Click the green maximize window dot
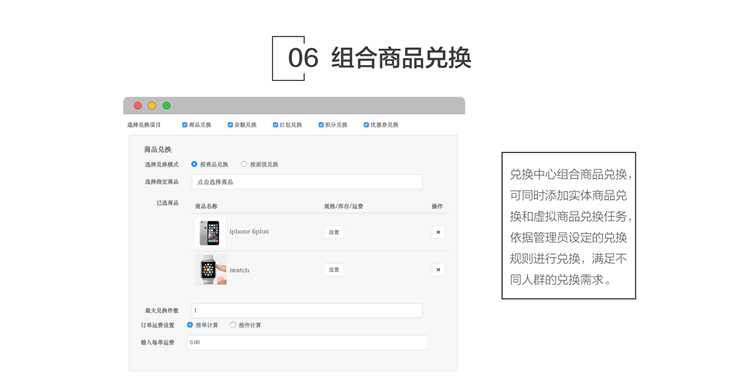Image resolution: width=750 pixels, height=392 pixels. [166, 106]
